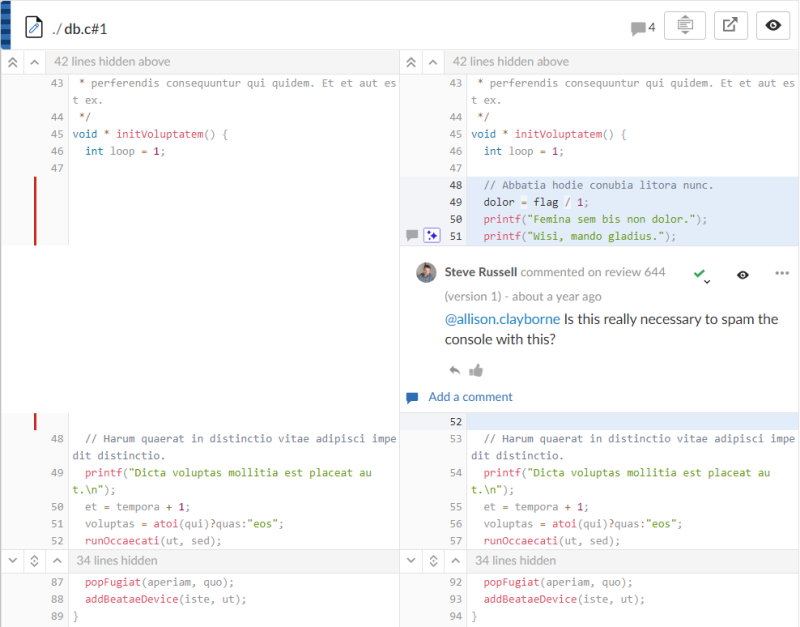Viewport: 800px width, 627px height.
Task: Toggle the eye visibility icon in the toolbar
Action: 773,26
